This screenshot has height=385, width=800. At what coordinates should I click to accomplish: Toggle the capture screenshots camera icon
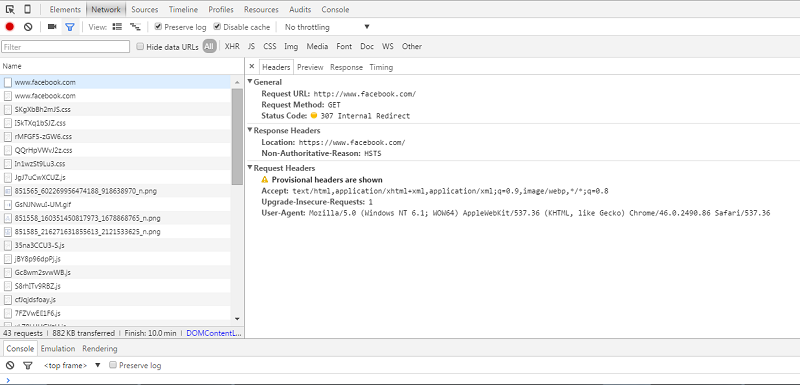pos(52,27)
